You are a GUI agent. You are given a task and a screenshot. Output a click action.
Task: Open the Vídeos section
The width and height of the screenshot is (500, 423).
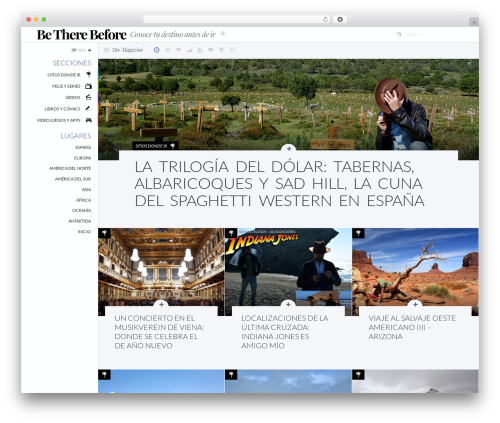[x=73, y=97]
